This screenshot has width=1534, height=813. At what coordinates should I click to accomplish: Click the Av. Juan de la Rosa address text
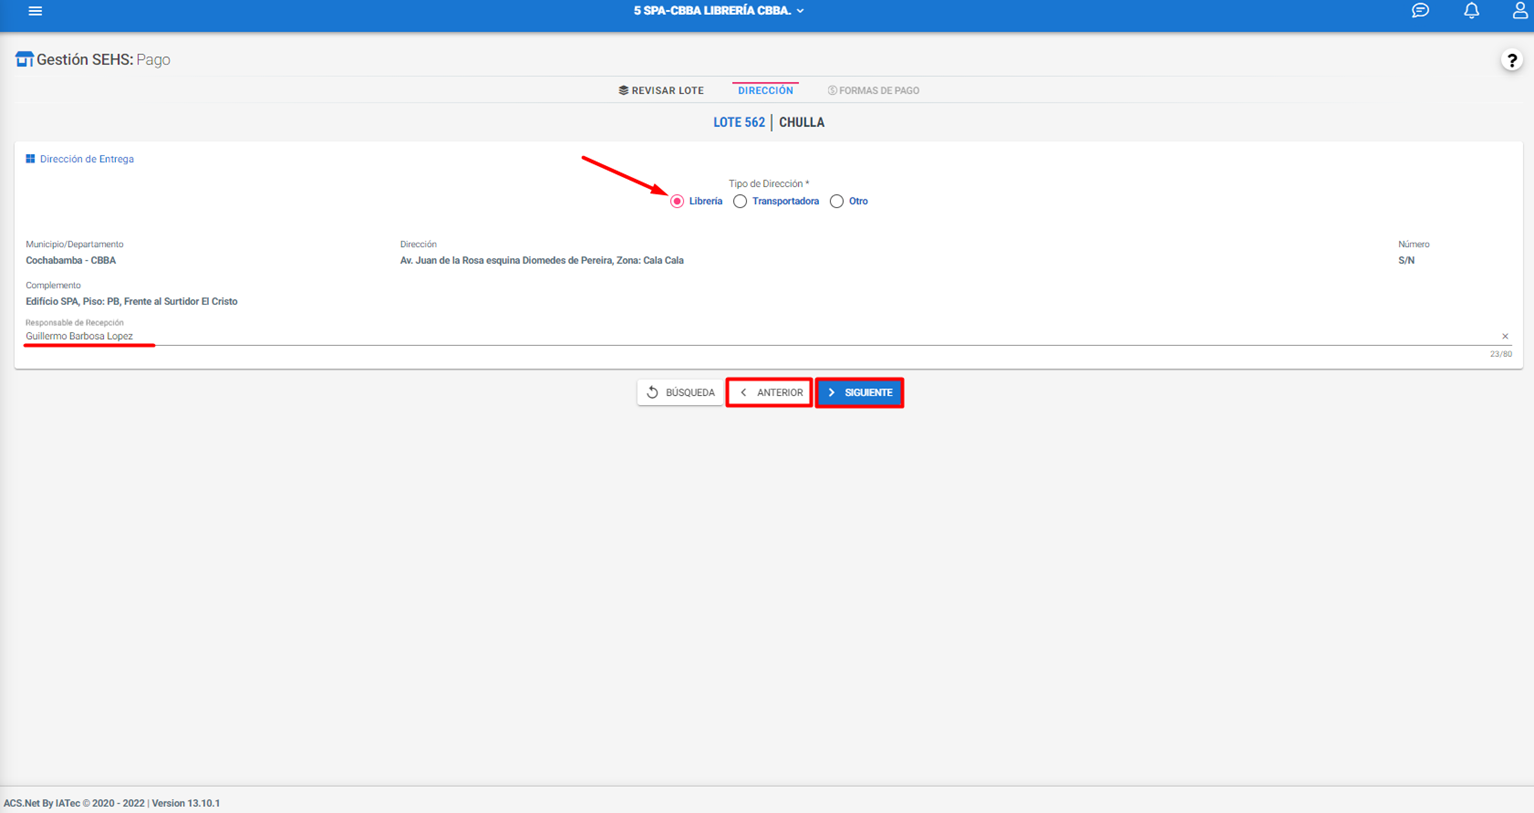tap(542, 260)
